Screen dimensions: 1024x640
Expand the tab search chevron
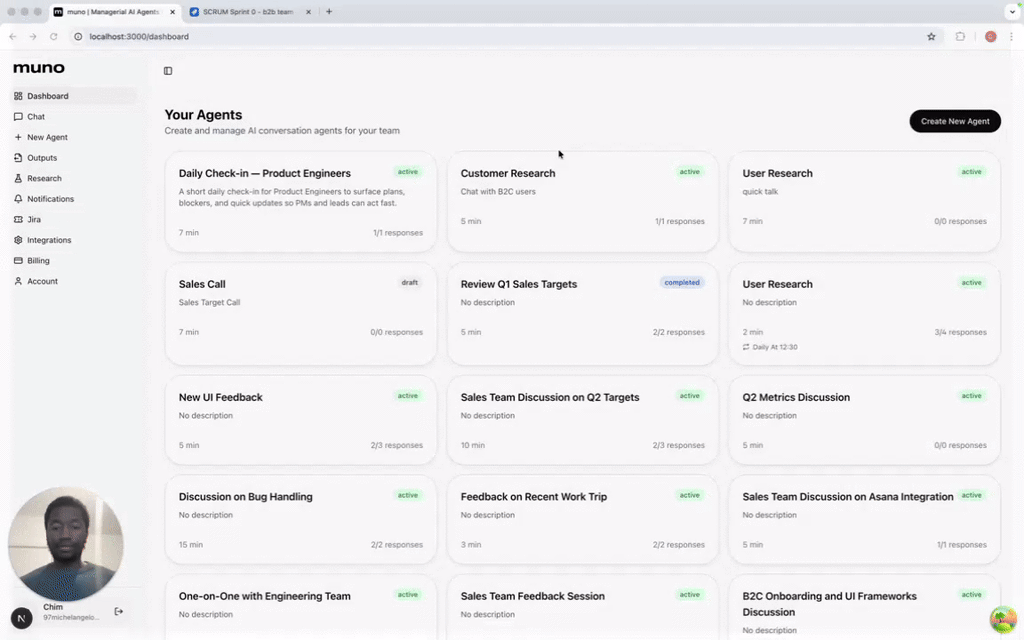[x=1011, y=12]
